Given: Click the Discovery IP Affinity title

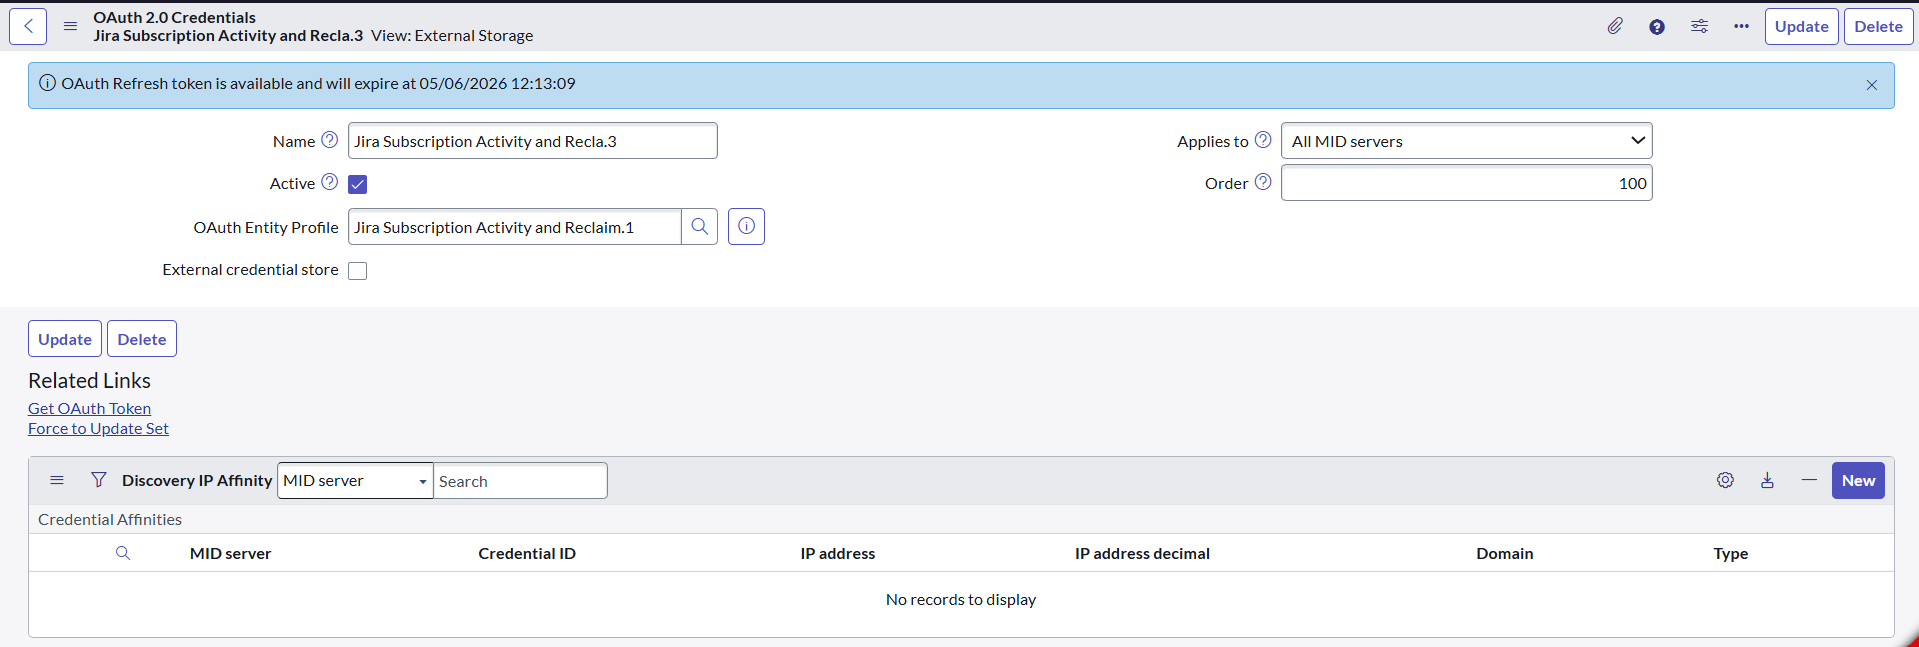Looking at the screenshot, I should tap(197, 480).
